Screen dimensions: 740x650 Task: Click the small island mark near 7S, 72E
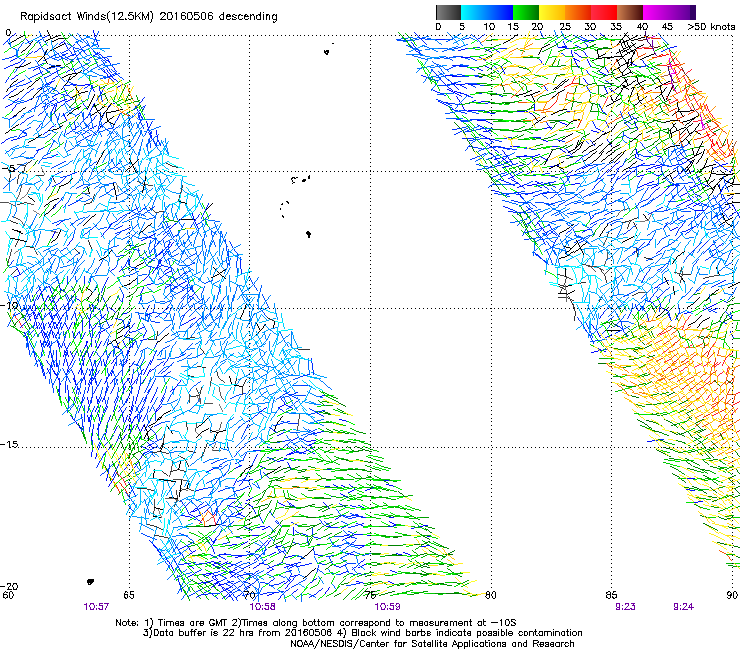pos(308,234)
